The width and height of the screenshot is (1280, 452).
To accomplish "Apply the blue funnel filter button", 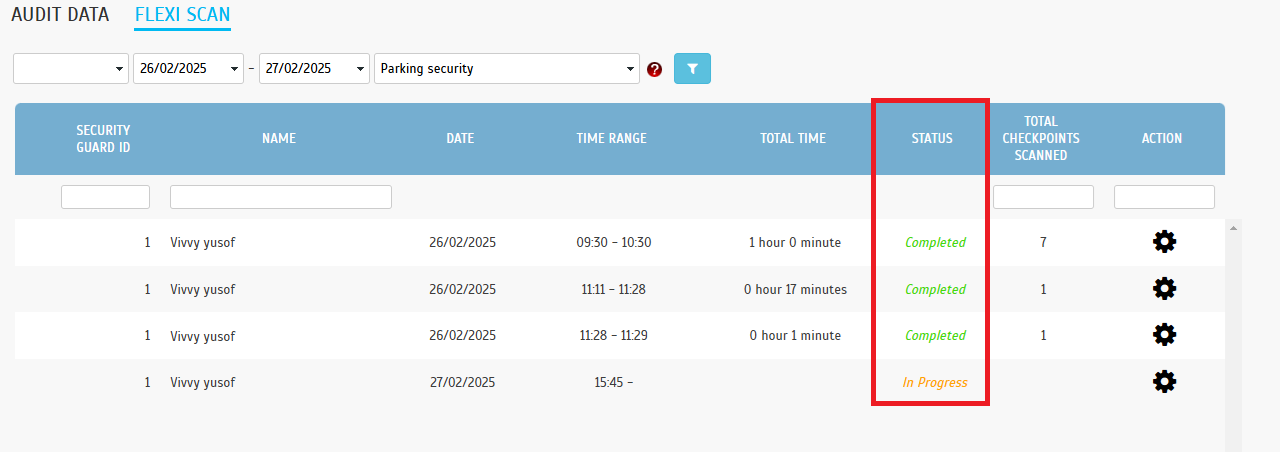I will [693, 69].
